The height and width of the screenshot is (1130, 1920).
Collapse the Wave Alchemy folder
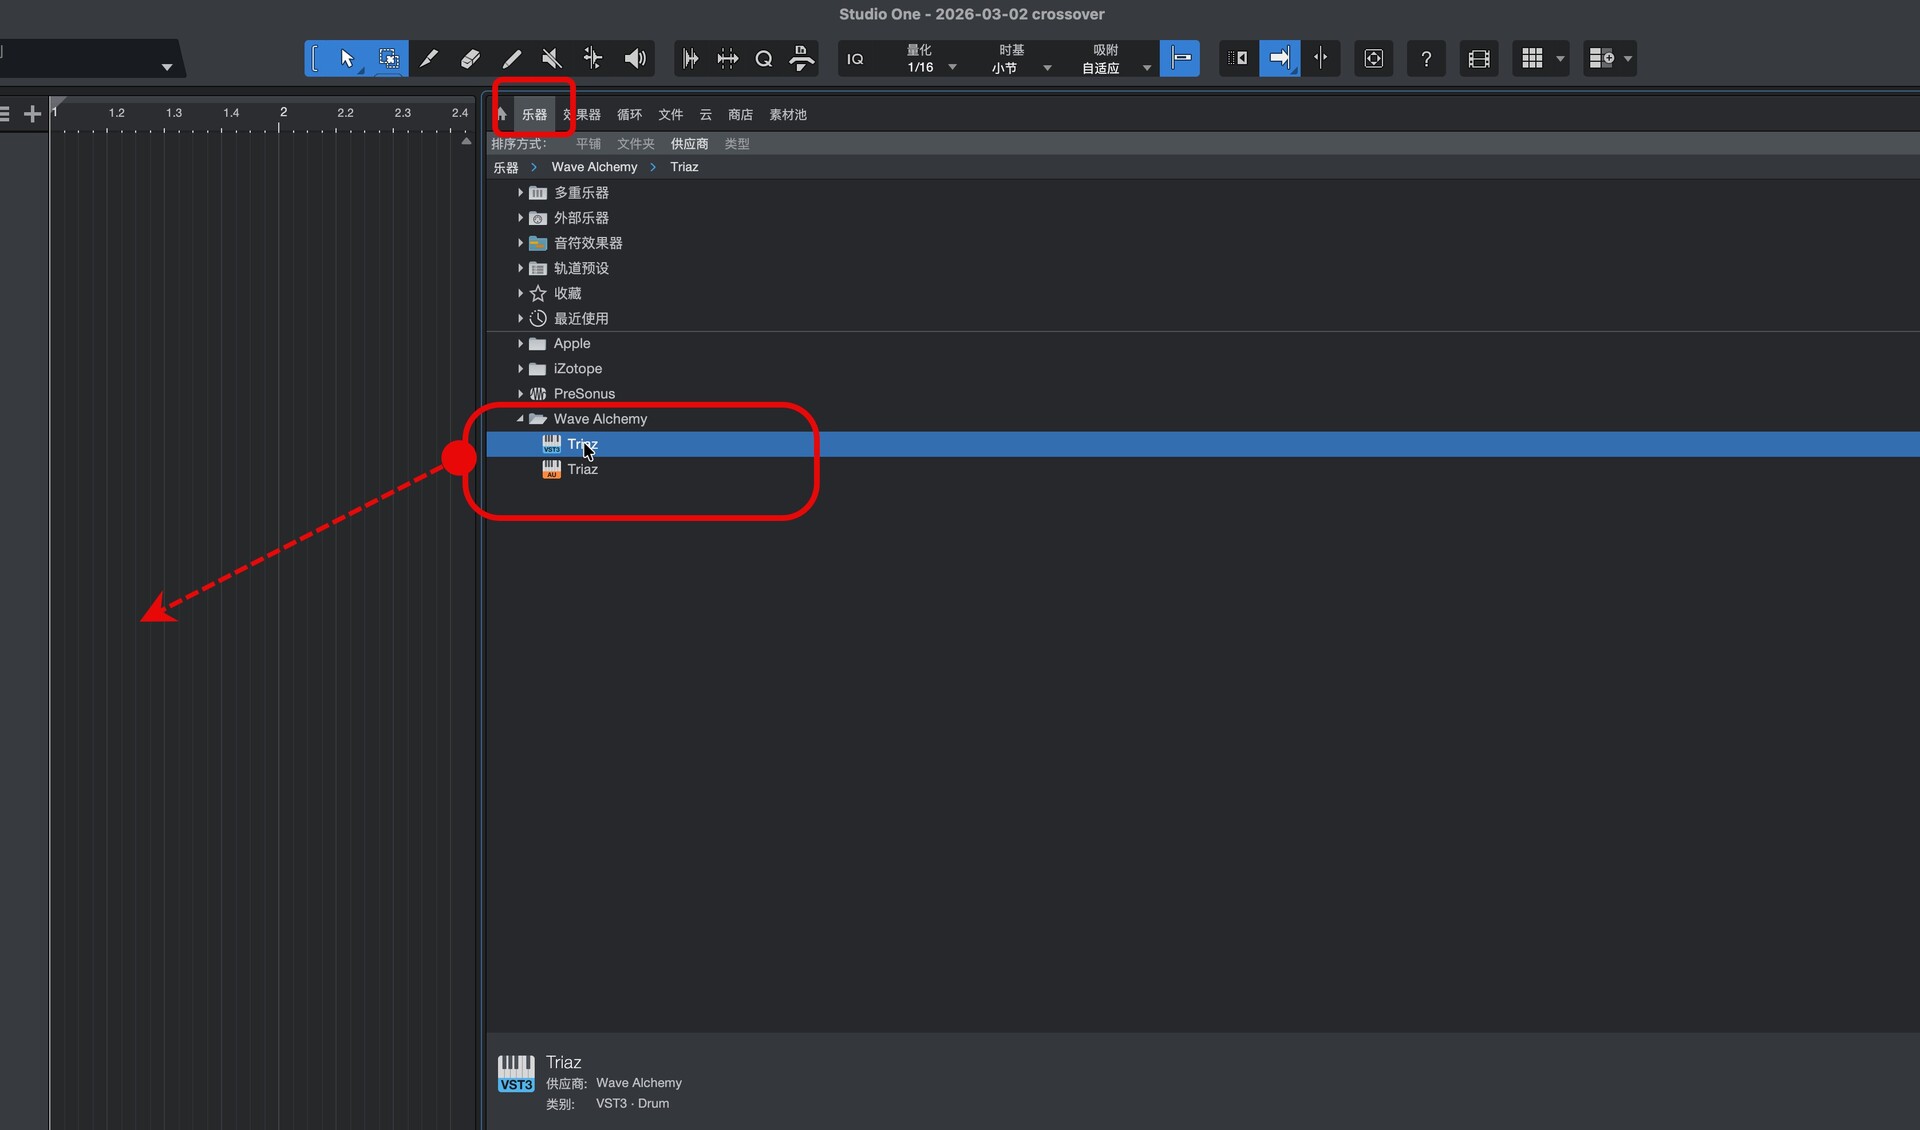(520, 419)
